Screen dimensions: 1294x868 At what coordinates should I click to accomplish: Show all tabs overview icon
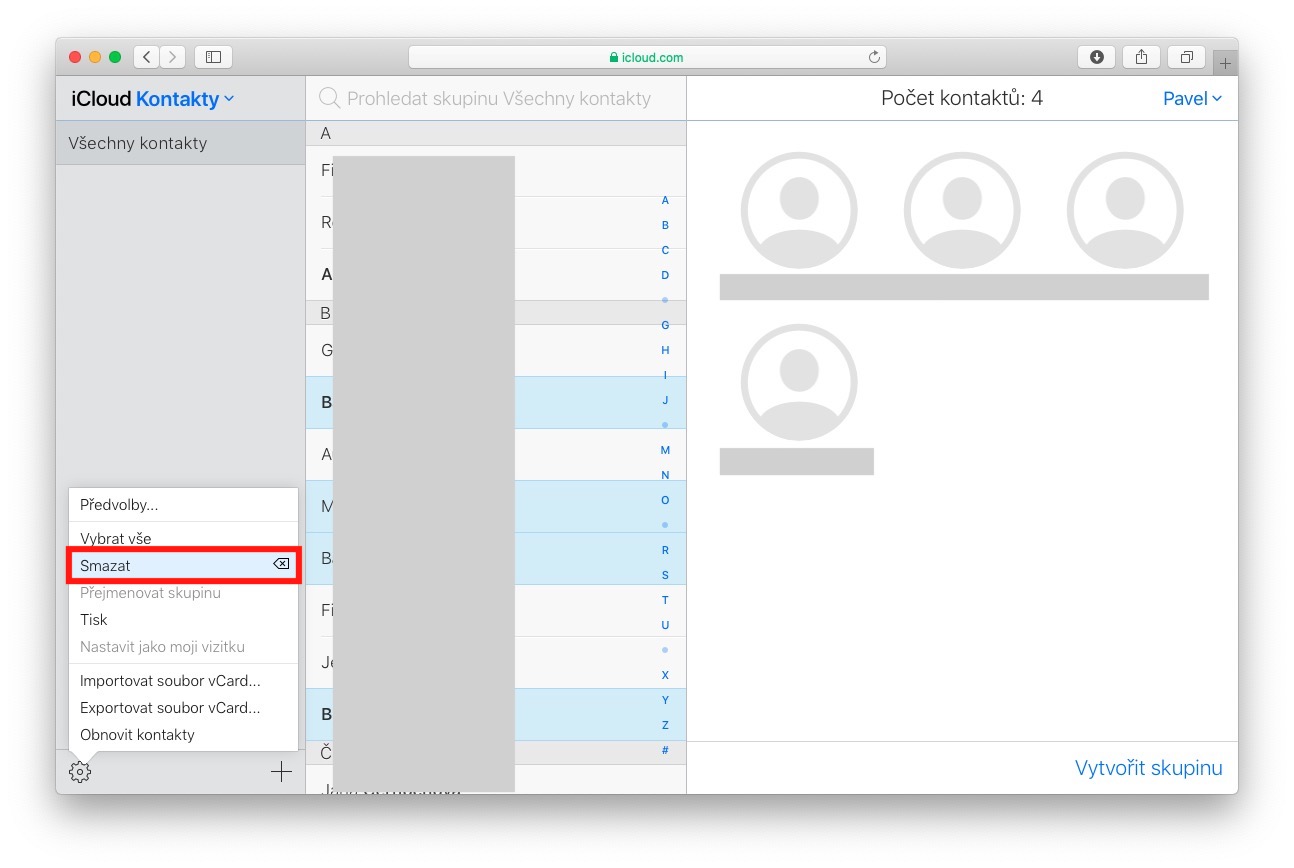point(1187,57)
